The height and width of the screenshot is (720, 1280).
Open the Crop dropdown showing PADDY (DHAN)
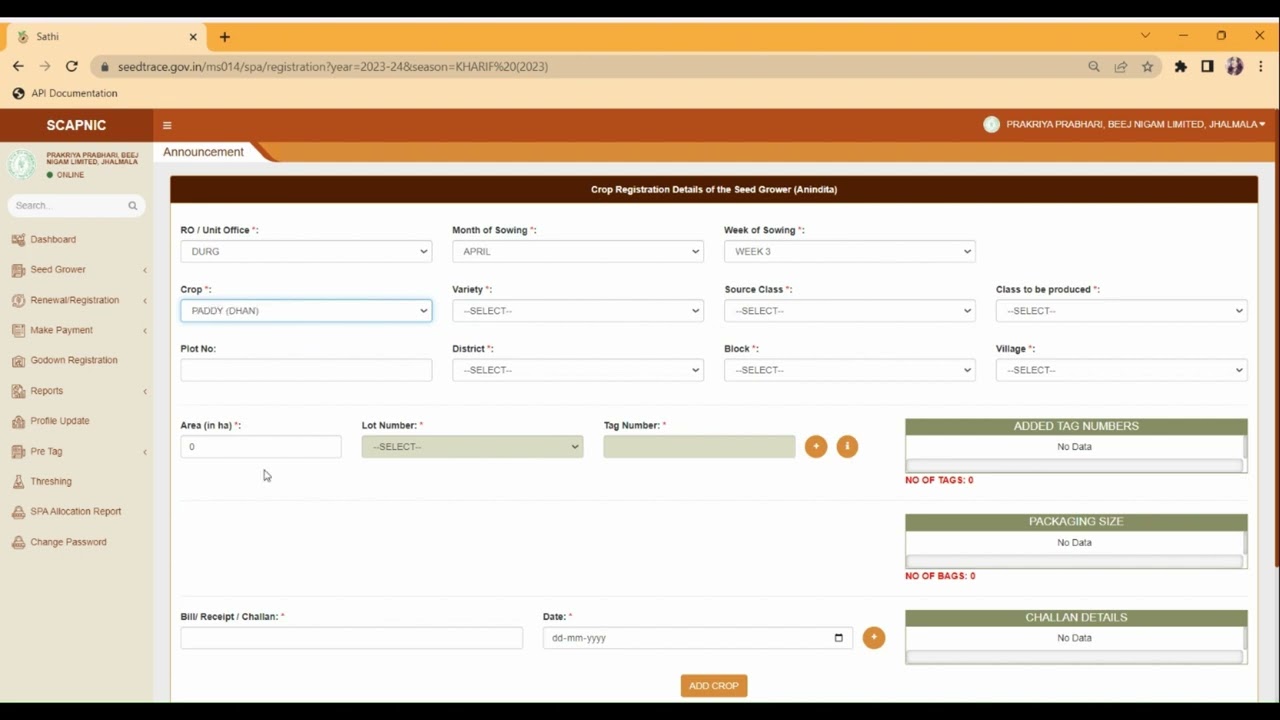coord(306,310)
